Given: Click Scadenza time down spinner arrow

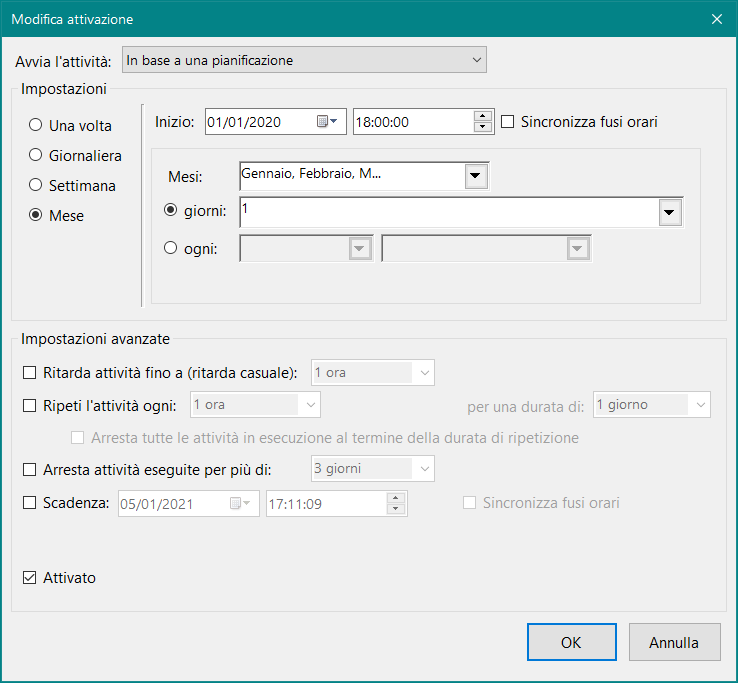Looking at the screenshot, I should [396, 509].
